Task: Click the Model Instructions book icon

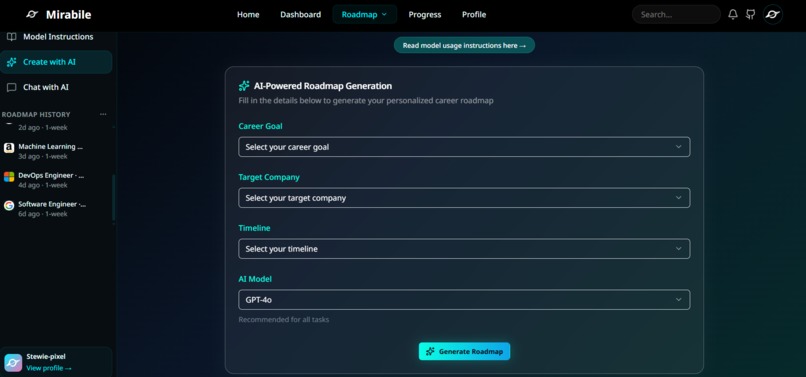Action: 11,37
